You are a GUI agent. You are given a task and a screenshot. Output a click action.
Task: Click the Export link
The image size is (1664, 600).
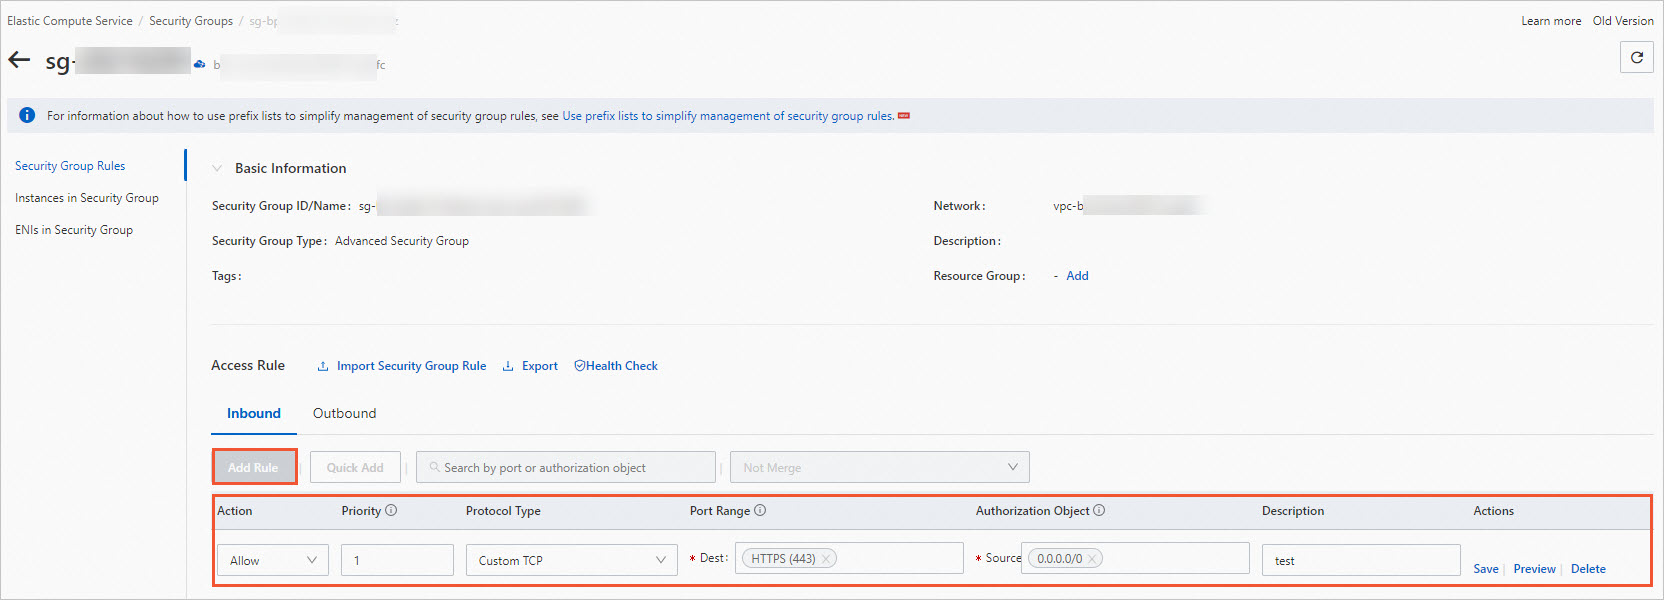(530, 366)
